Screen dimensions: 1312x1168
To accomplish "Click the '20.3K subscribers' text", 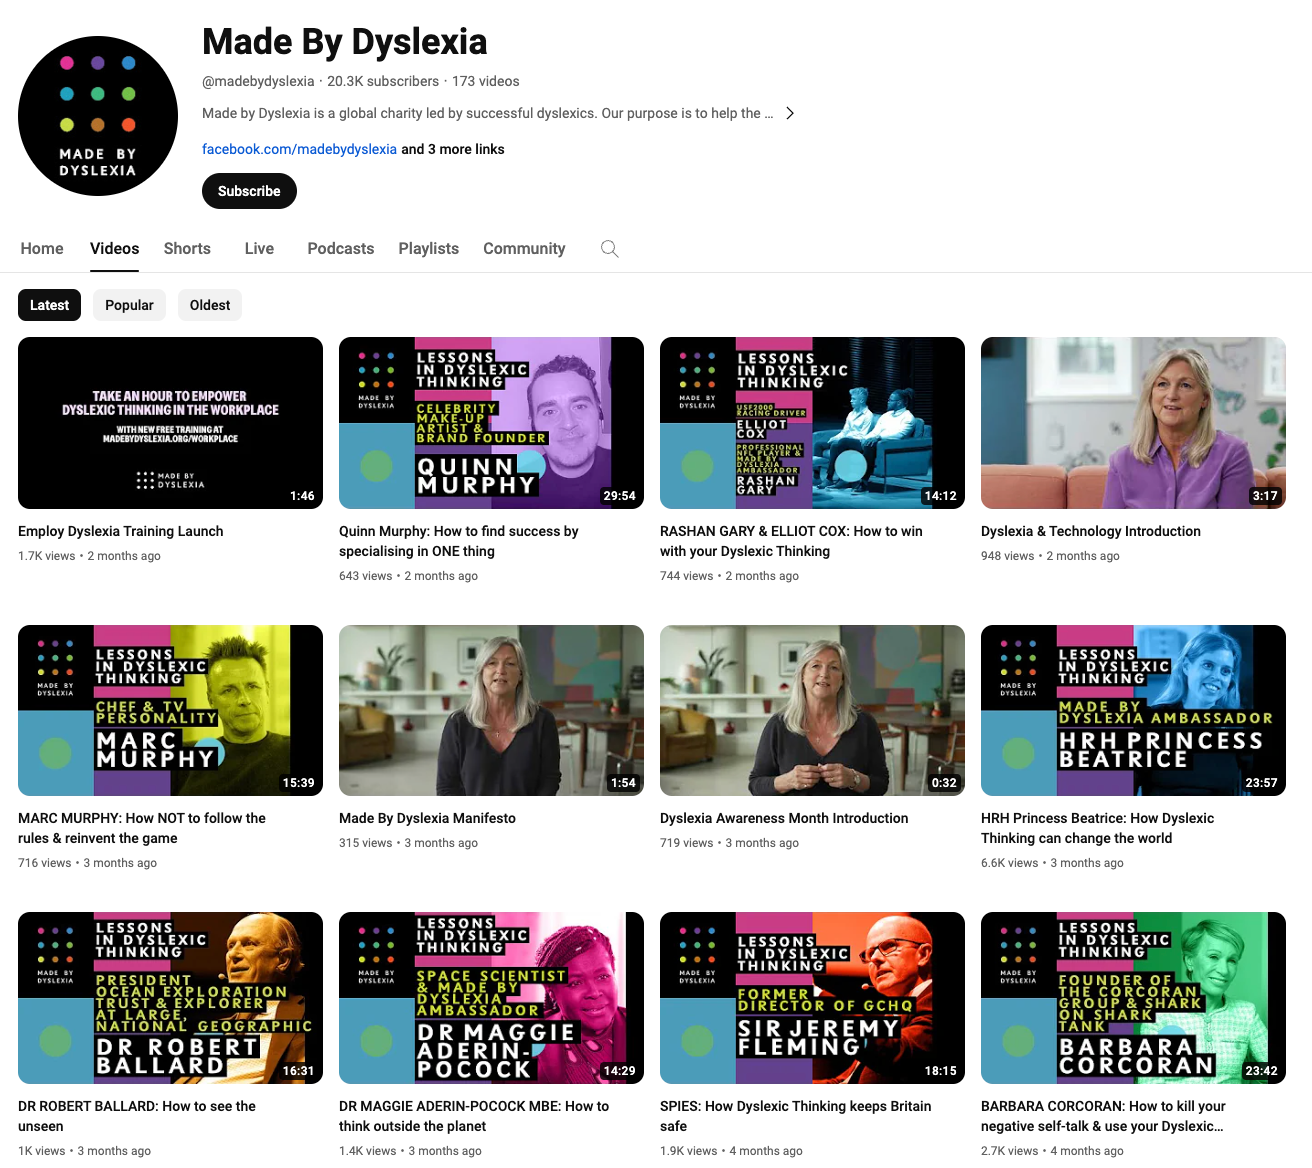I will tap(383, 81).
